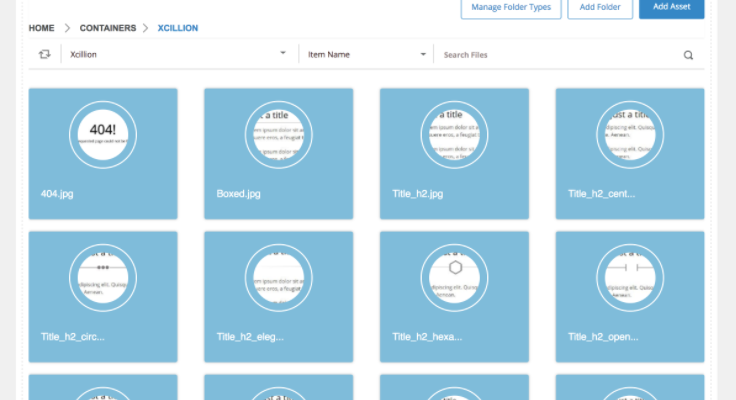Open the Title_h2_circ... asset thumbnail
Image resolution: width=736 pixels, height=400 pixels.
click(103, 277)
